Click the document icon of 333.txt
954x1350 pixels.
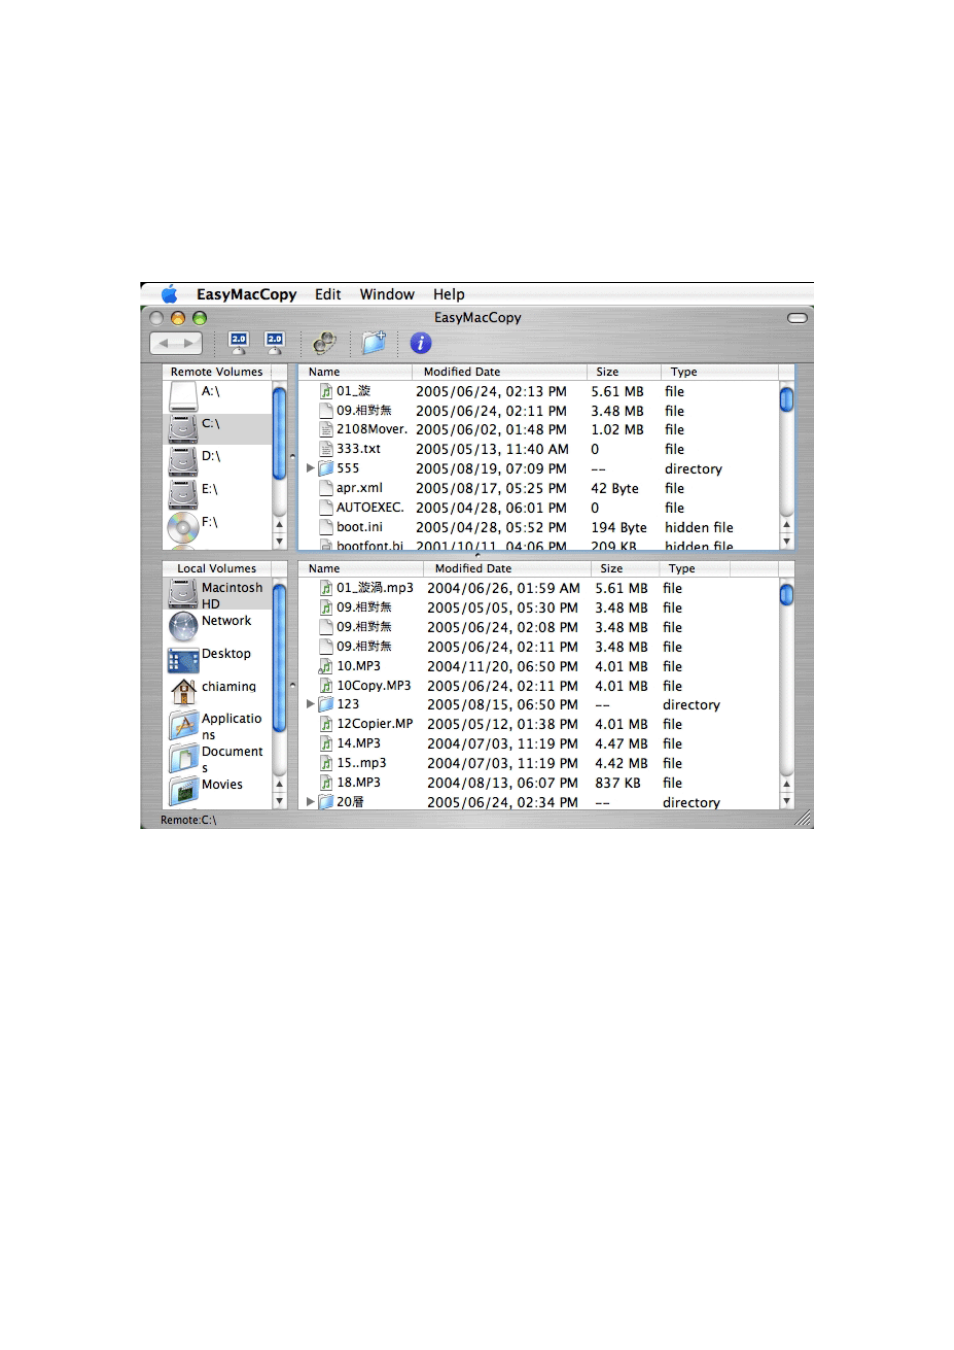326,449
